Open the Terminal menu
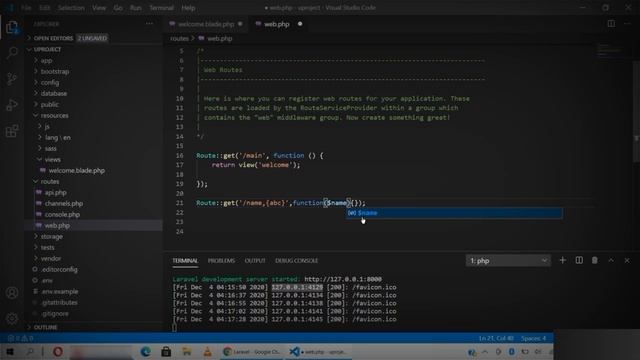Viewport: 640px width, 360px height. (x=161, y=7)
